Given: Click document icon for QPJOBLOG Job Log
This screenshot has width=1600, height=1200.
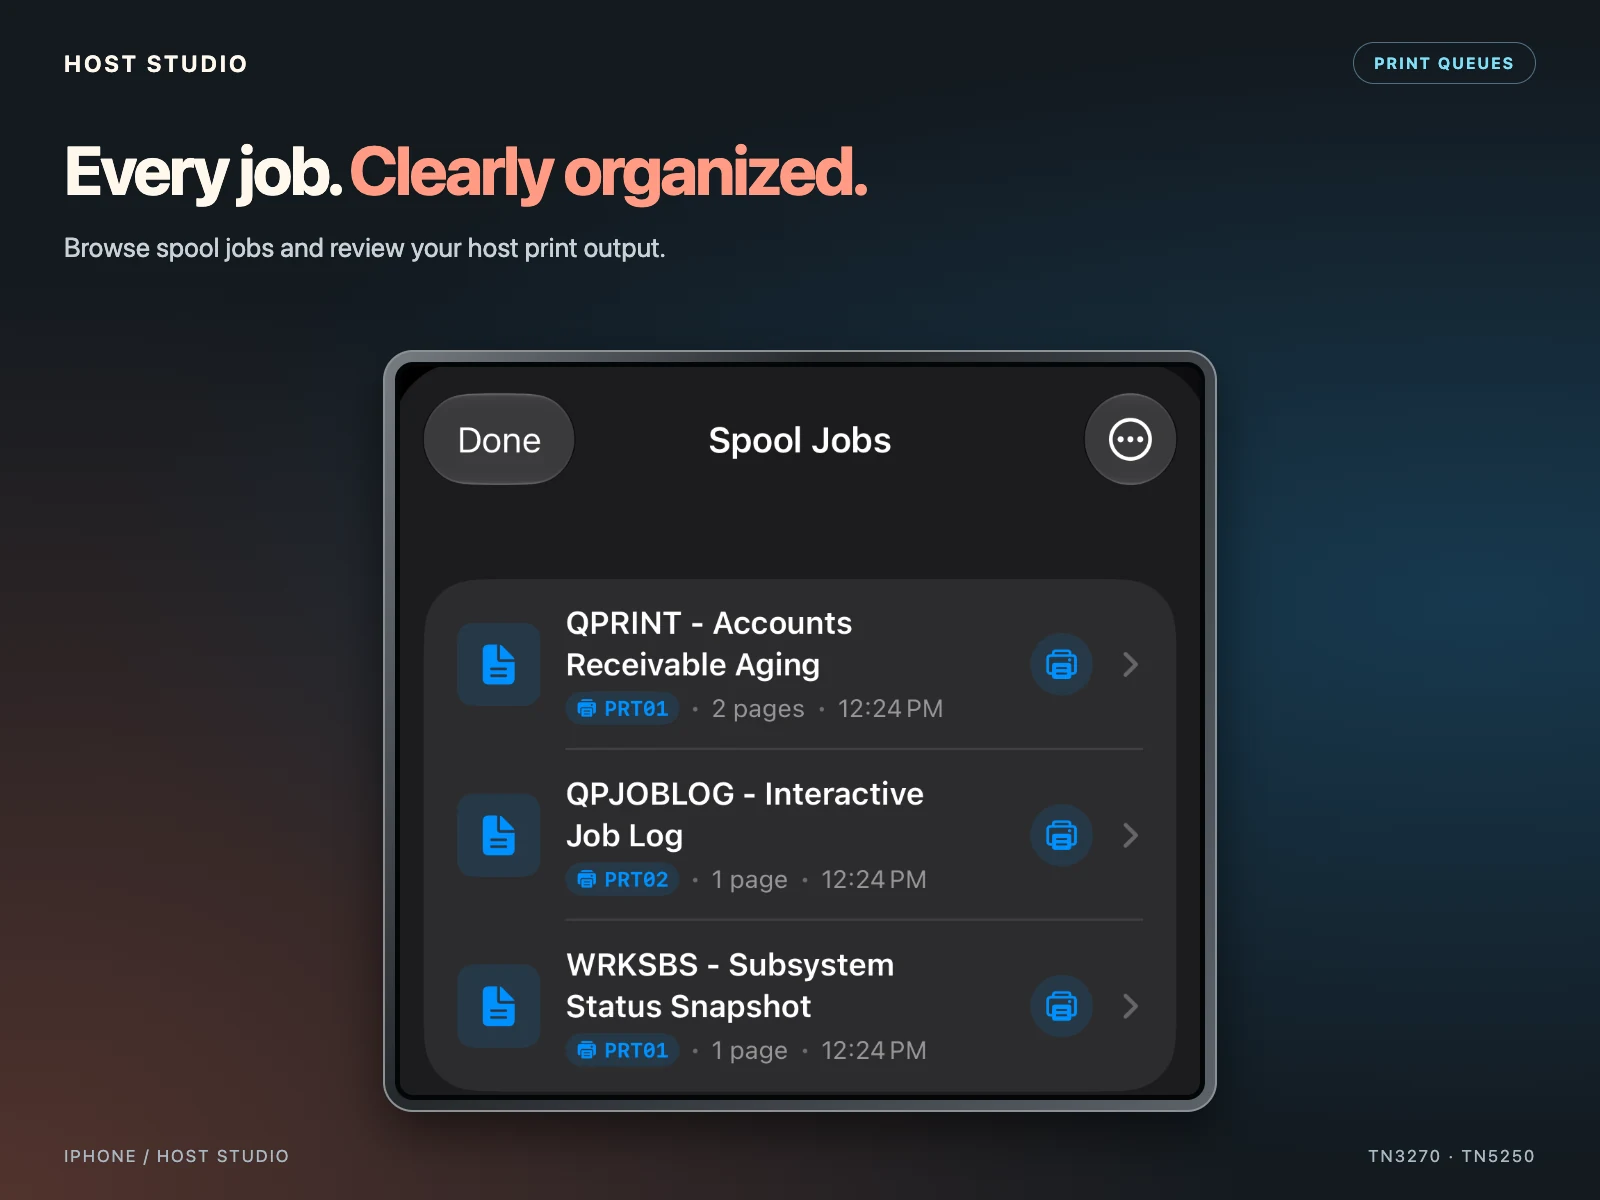Looking at the screenshot, I should (x=499, y=835).
